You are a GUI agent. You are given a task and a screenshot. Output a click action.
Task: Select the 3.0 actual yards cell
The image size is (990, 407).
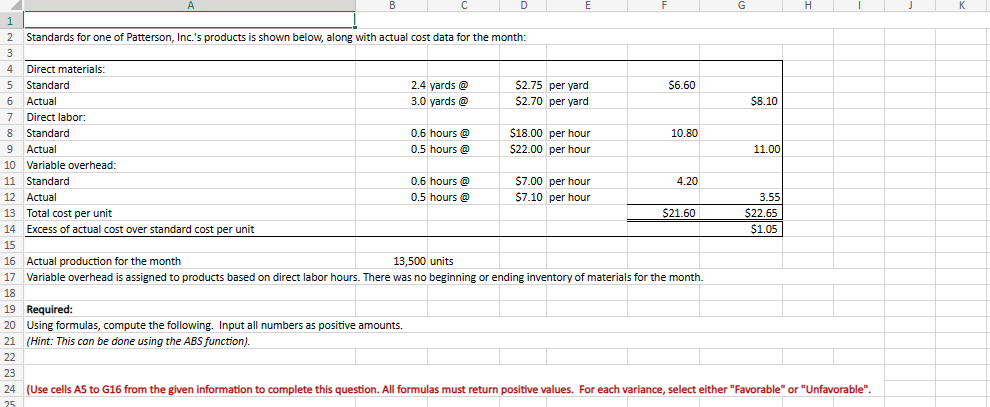click(x=391, y=101)
